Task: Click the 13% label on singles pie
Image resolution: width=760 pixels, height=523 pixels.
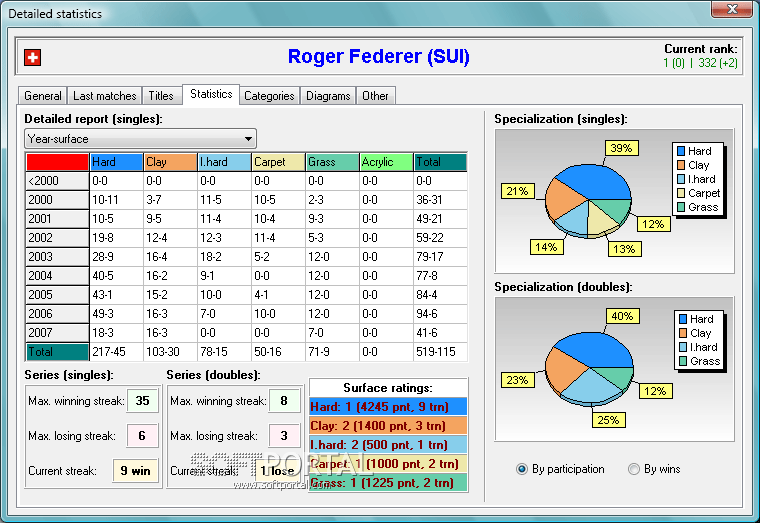Action: pos(624,249)
